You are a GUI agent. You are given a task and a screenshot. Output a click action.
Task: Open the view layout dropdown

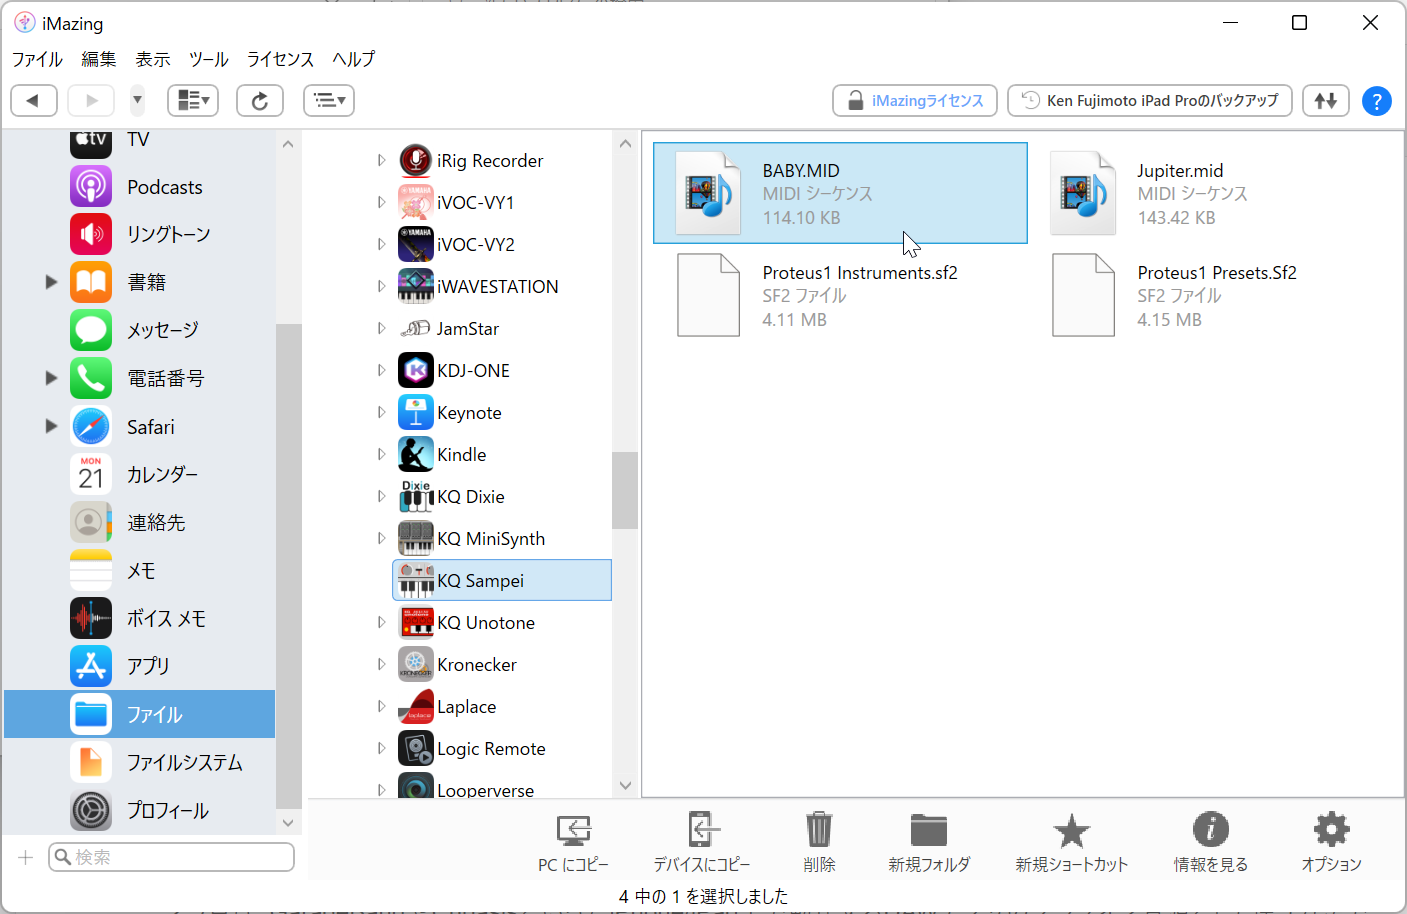click(x=193, y=100)
